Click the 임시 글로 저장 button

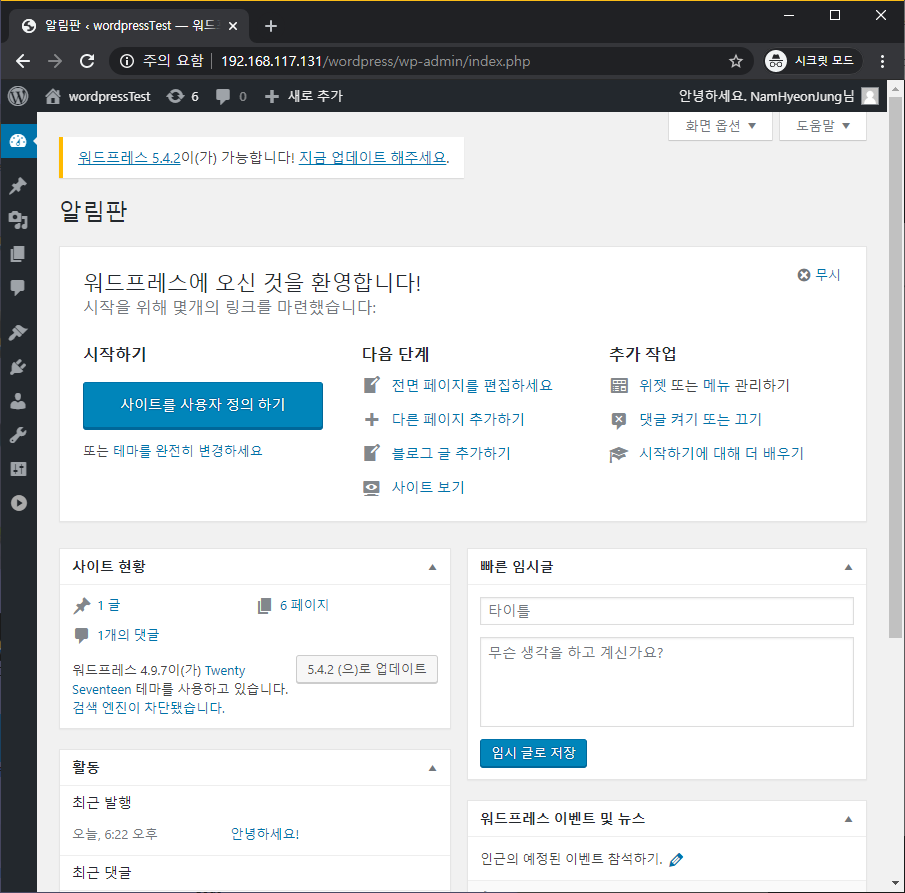pyautogui.click(x=533, y=754)
